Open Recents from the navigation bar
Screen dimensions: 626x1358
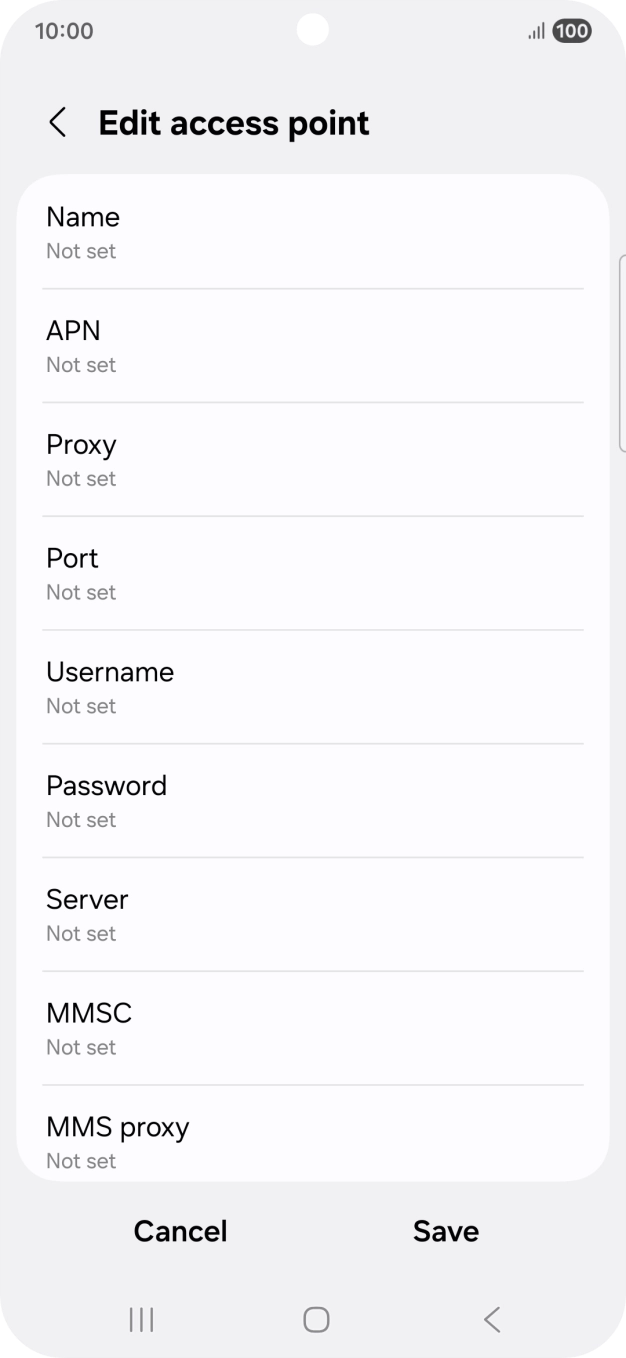pos(141,1320)
